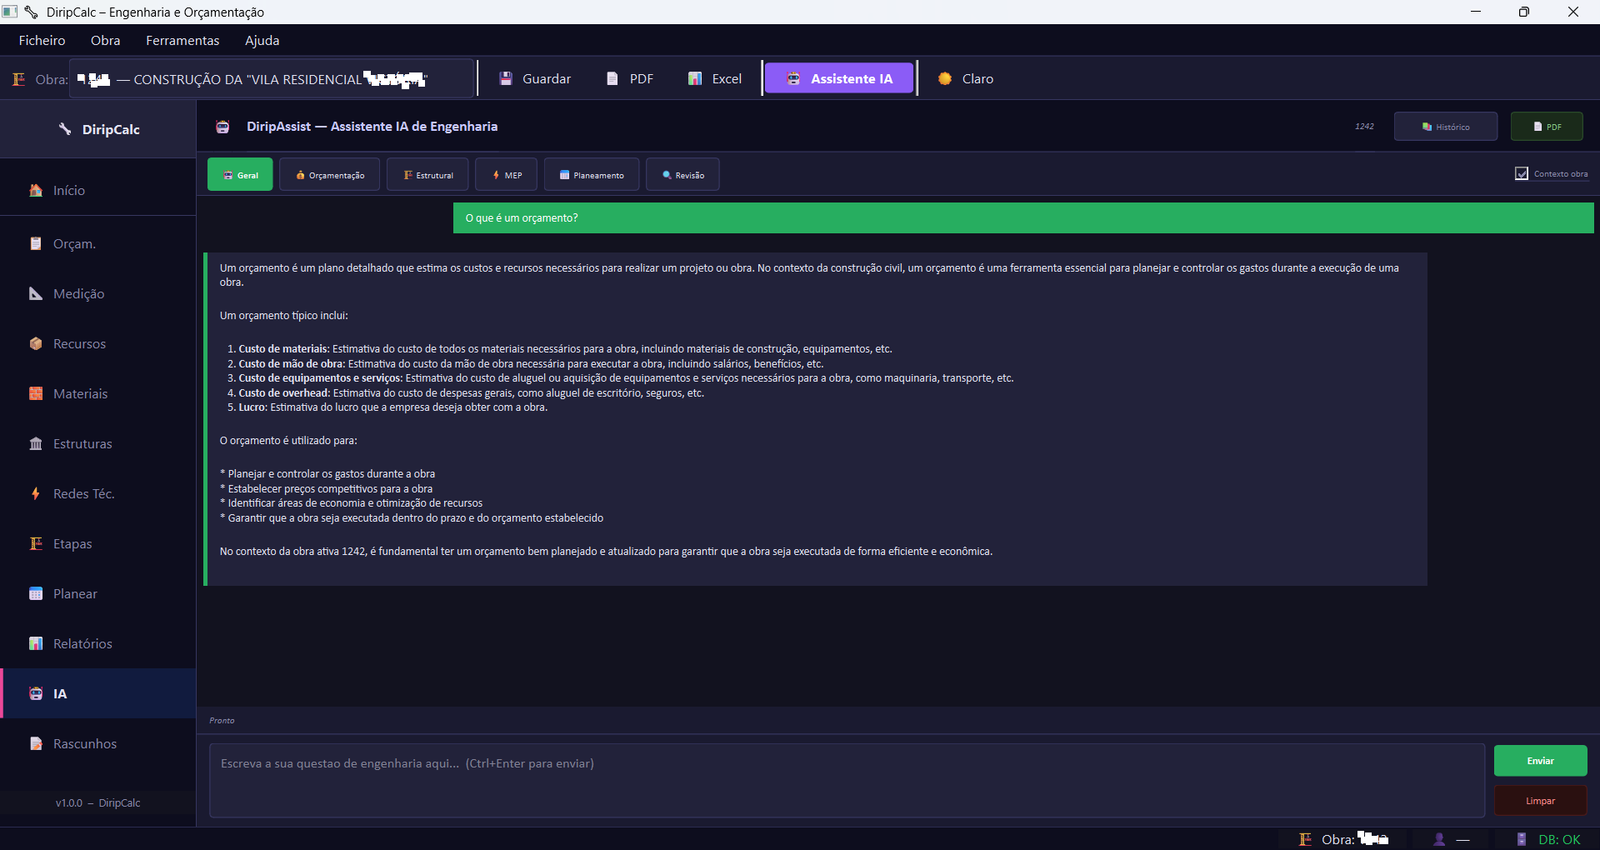Click the 'O que é um orçamento?' message
1600x850 pixels.
tap(1023, 218)
